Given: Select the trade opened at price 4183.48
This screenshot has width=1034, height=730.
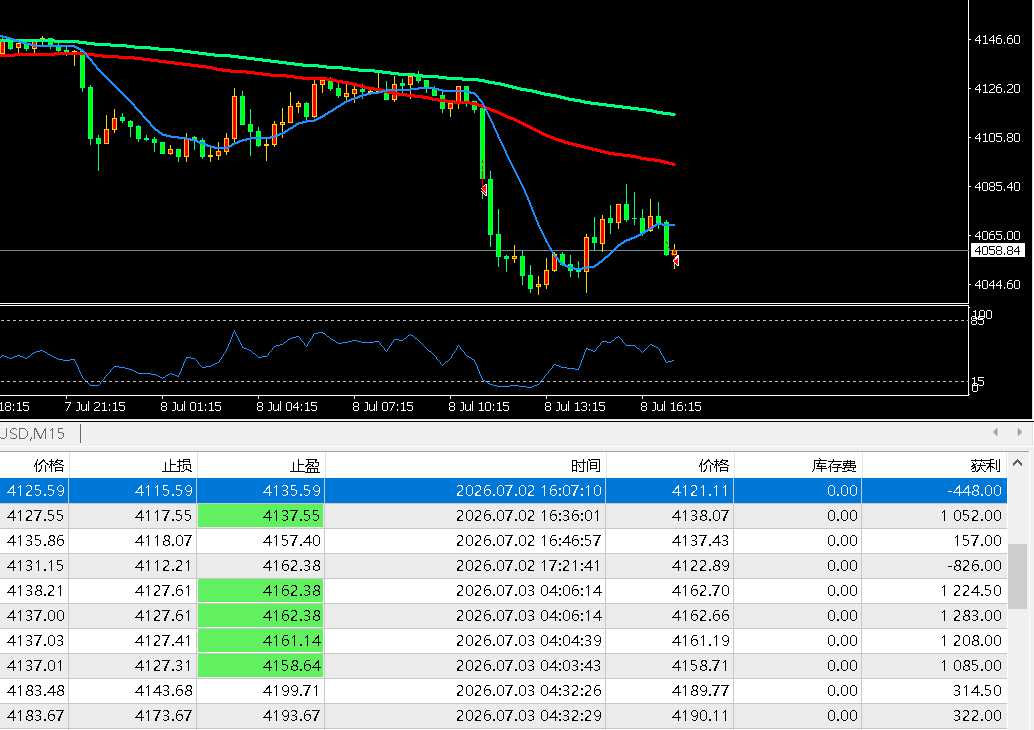Looking at the screenshot, I should (x=504, y=690).
